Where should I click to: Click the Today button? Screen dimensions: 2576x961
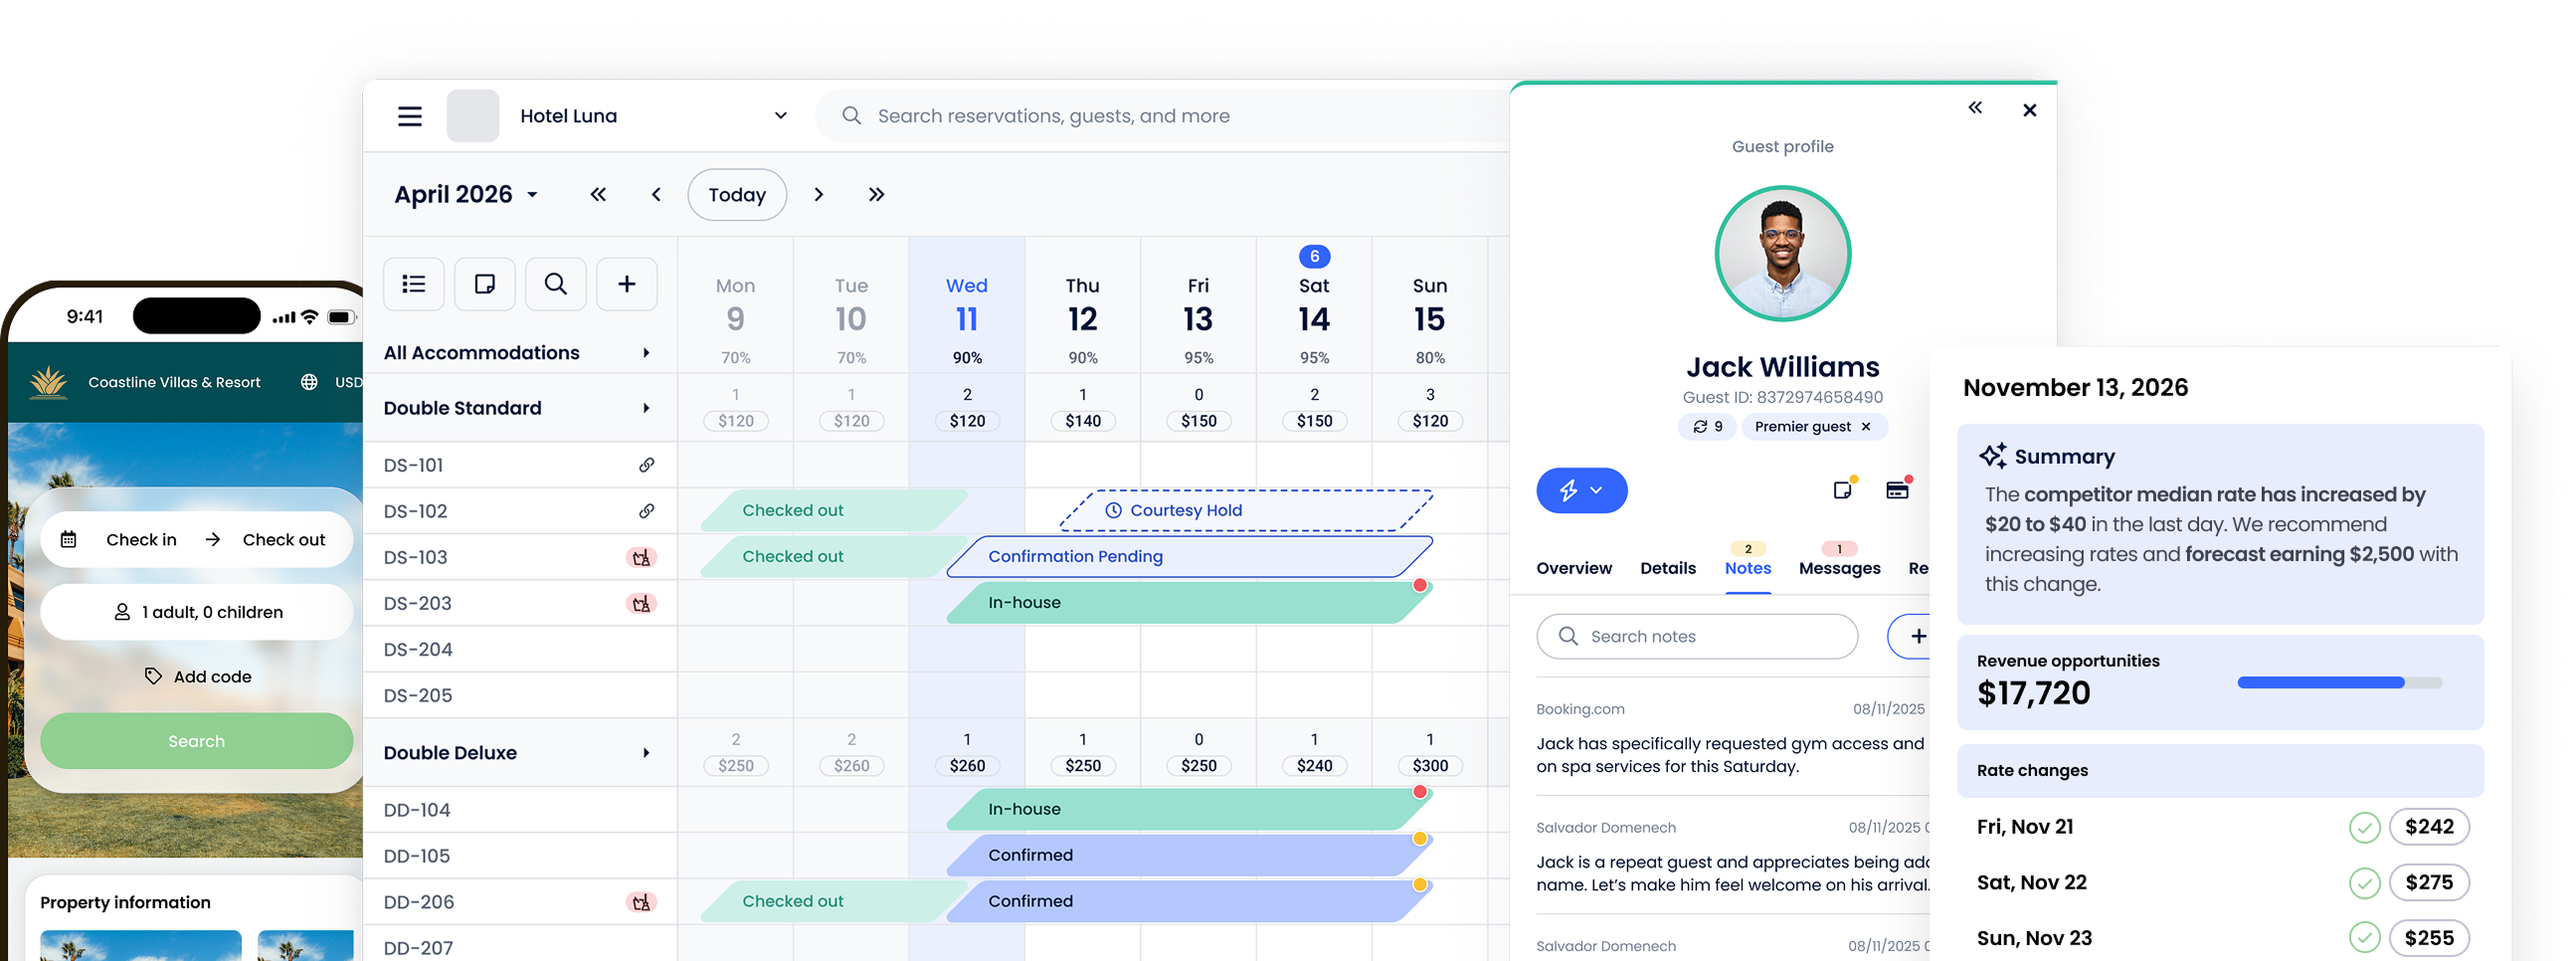click(x=737, y=195)
